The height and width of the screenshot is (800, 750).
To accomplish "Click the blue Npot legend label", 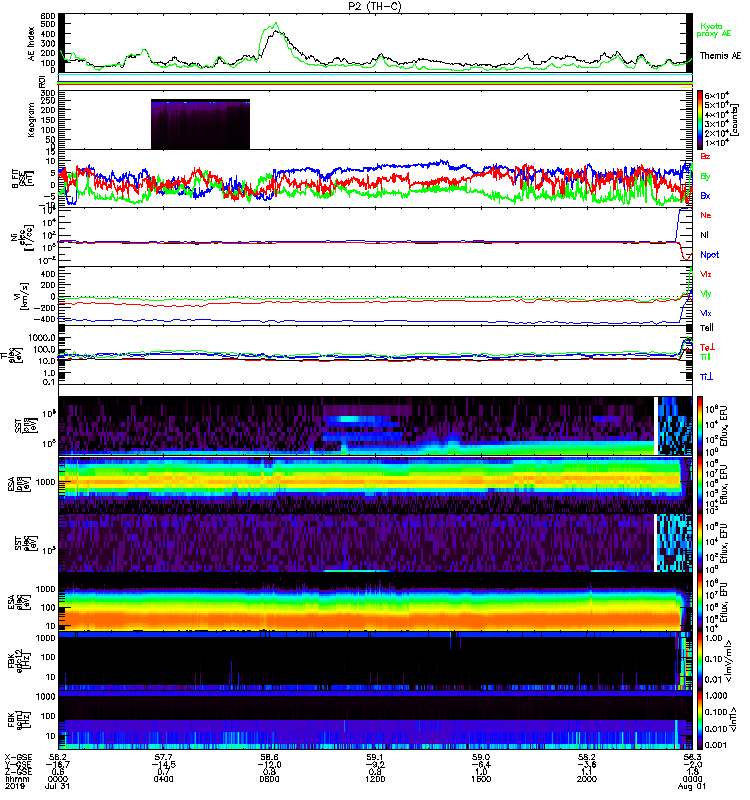I will [709, 255].
